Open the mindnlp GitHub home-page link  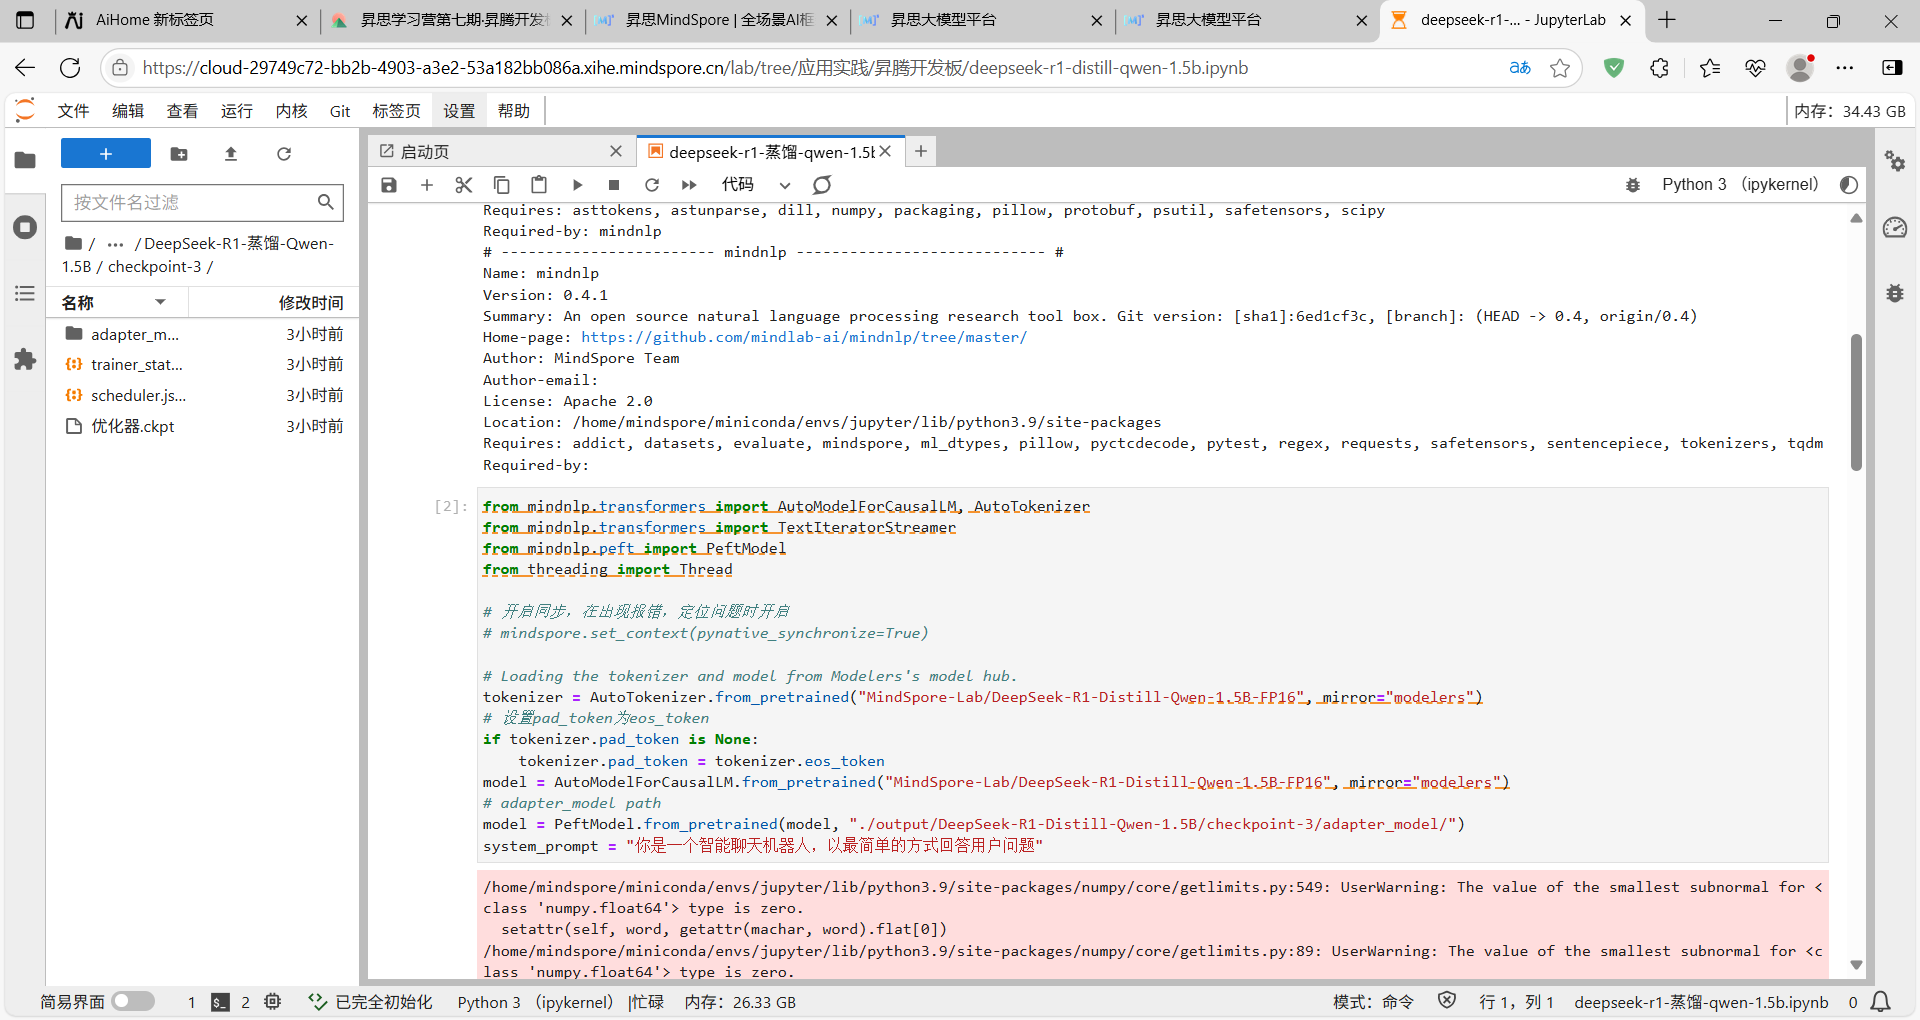tap(803, 337)
